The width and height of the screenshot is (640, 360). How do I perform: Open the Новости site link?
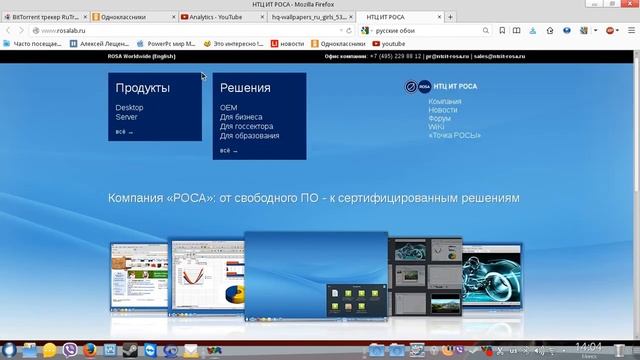click(x=443, y=110)
